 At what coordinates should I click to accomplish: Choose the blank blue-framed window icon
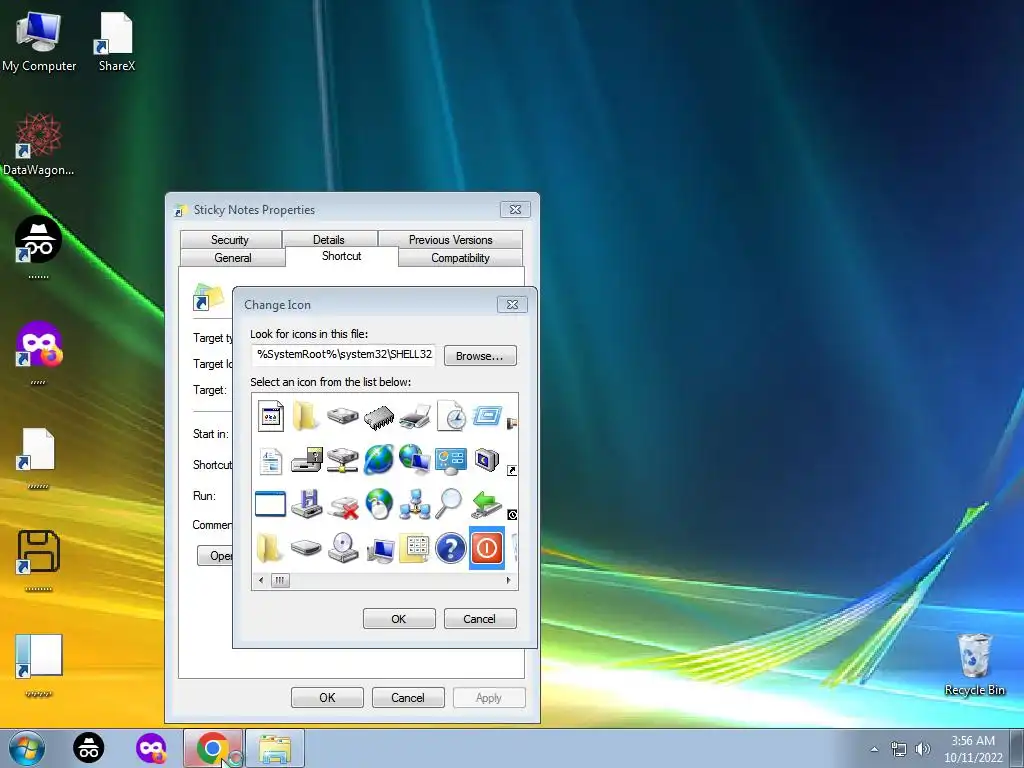[x=270, y=504]
